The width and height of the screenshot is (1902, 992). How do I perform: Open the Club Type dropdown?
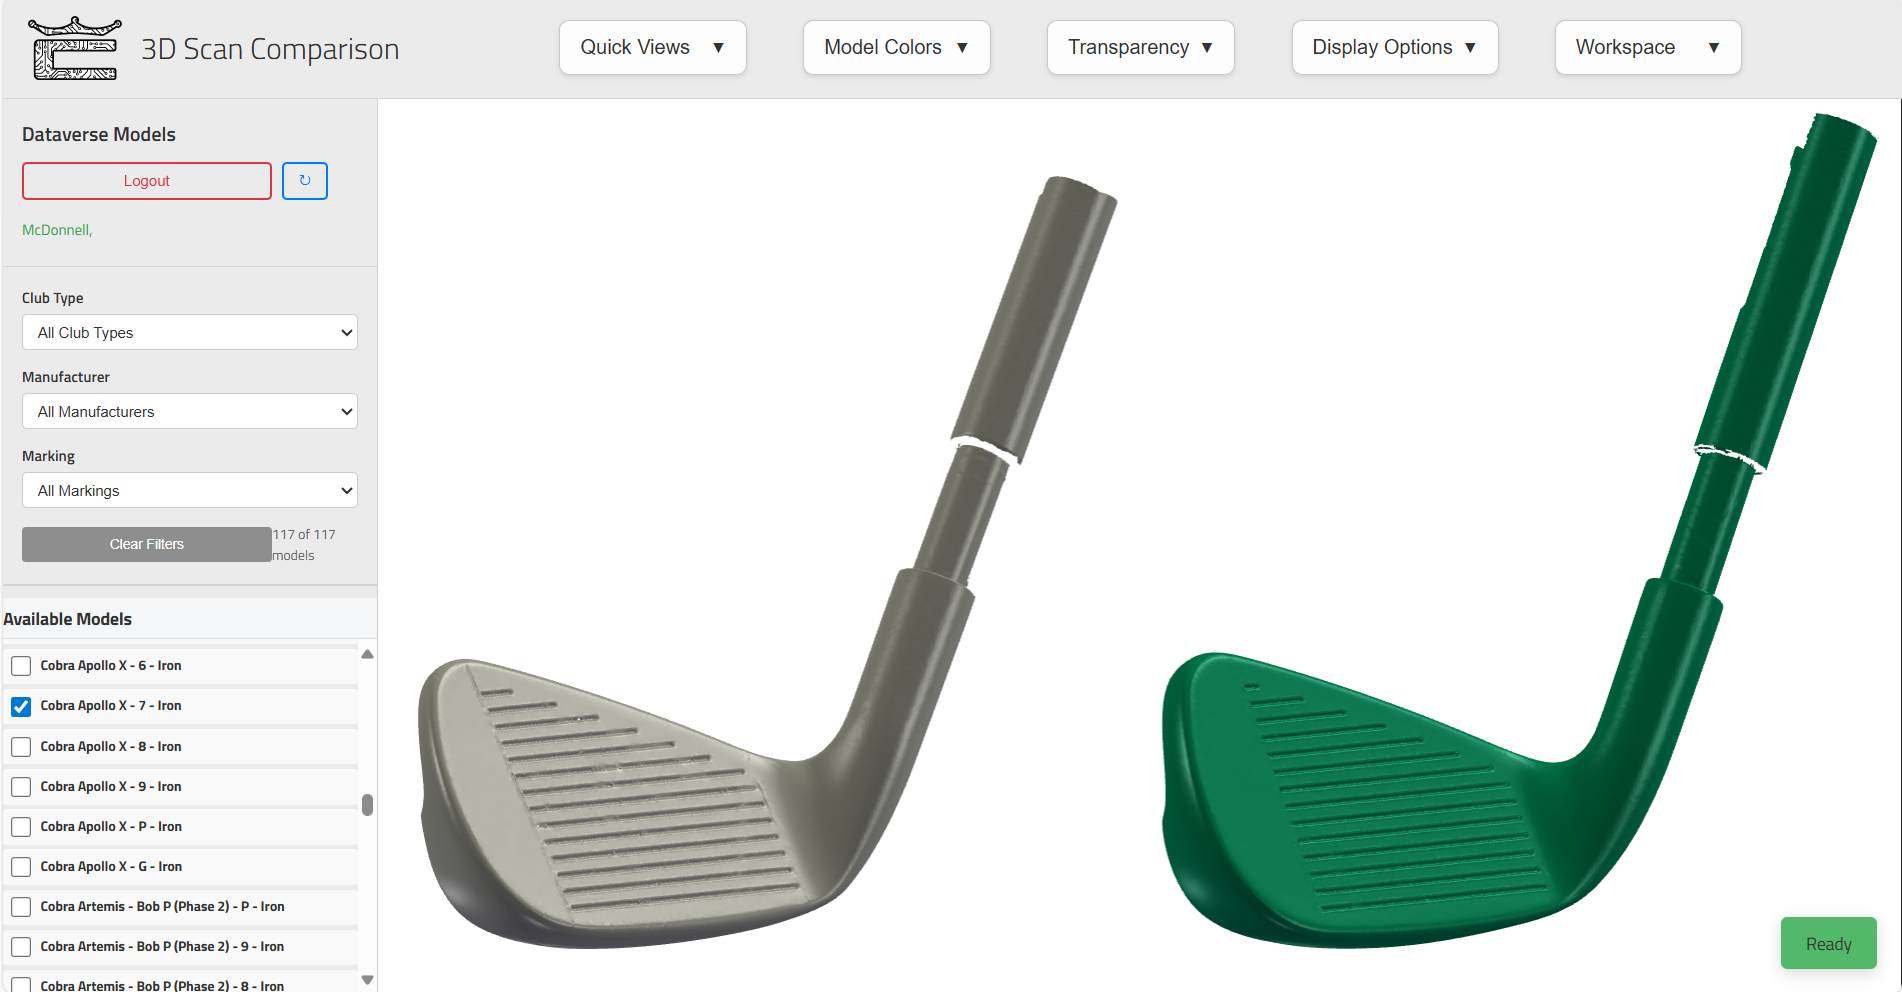click(x=190, y=332)
